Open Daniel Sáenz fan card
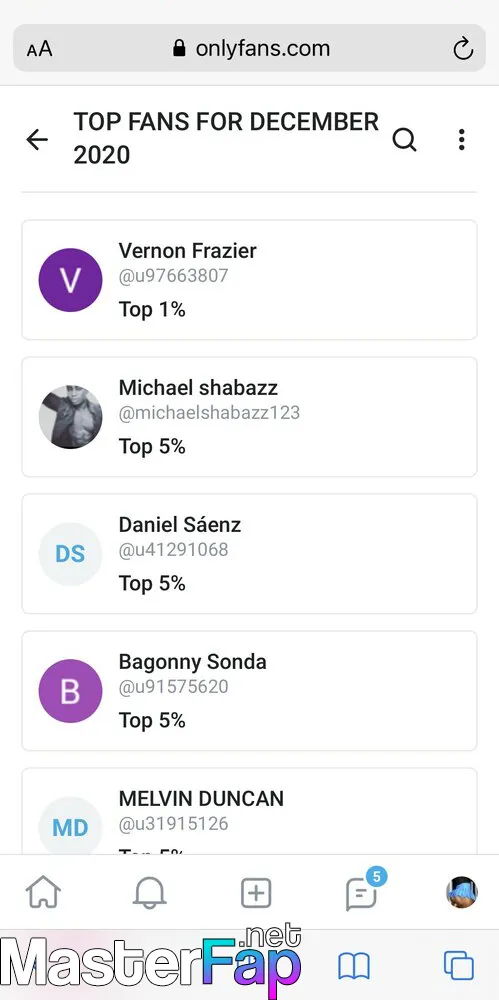Image resolution: width=499 pixels, height=1000 pixels. 250,554
